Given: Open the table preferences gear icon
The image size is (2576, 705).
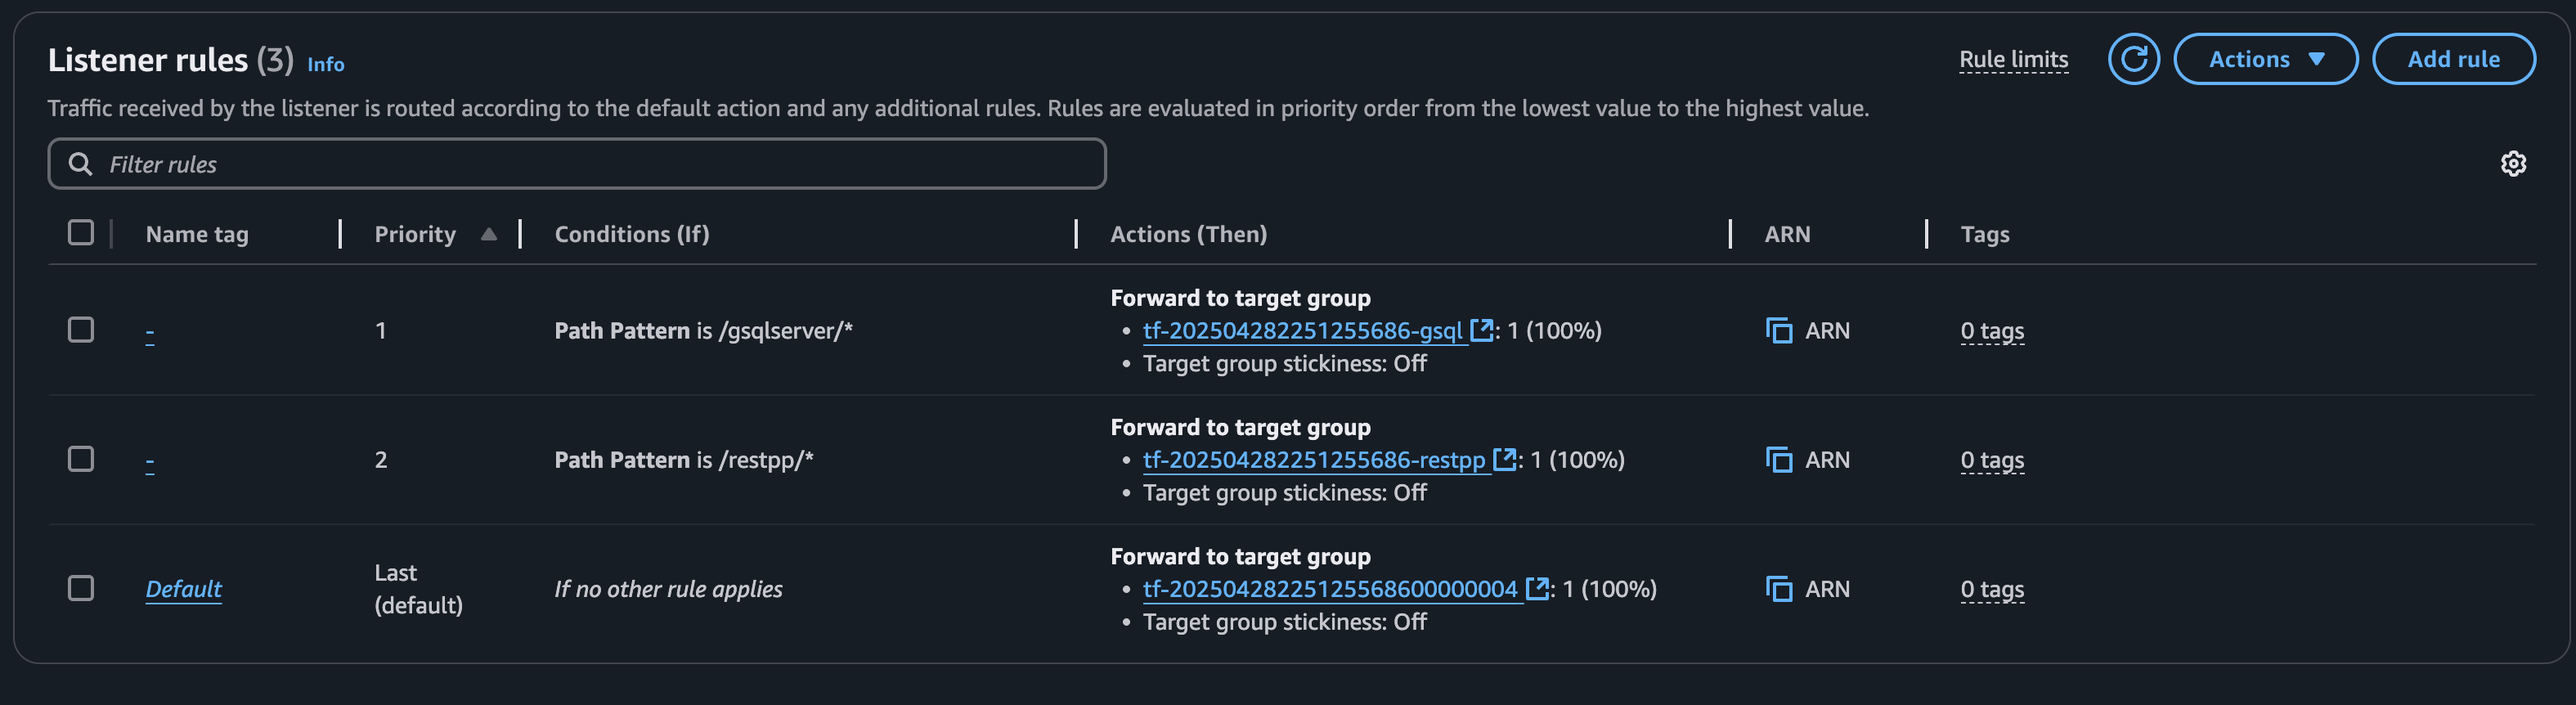Looking at the screenshot, I should pyautogui.click(x=2513, y=164).
